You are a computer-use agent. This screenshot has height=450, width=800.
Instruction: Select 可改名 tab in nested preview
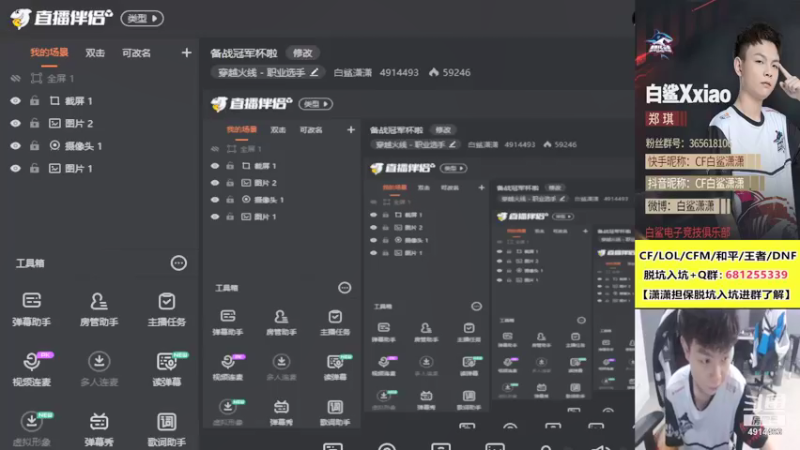[x=311, y=130]
